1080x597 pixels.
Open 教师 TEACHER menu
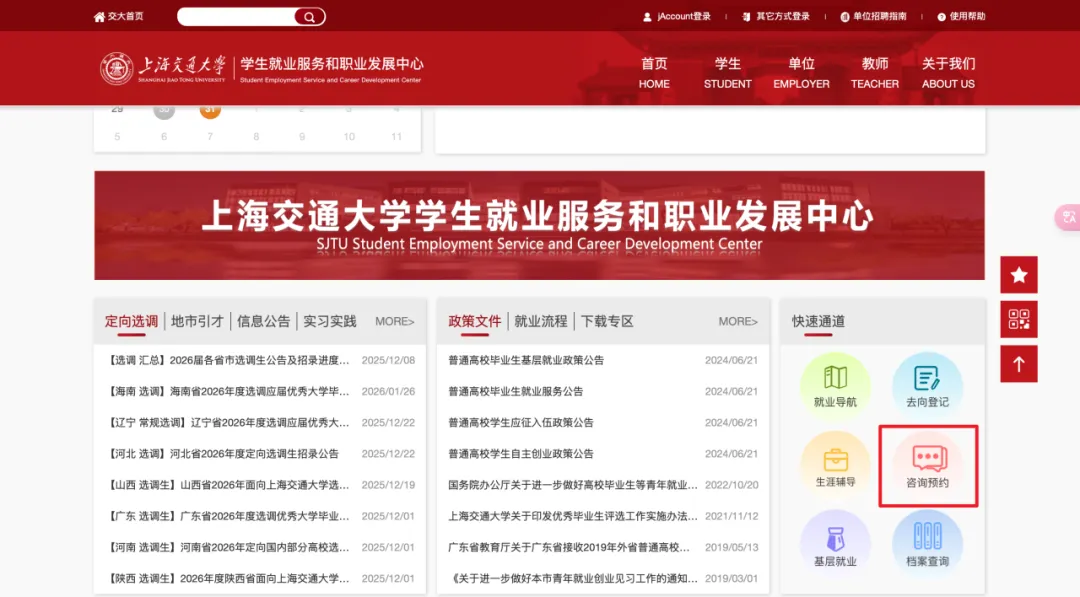point(875,73)
